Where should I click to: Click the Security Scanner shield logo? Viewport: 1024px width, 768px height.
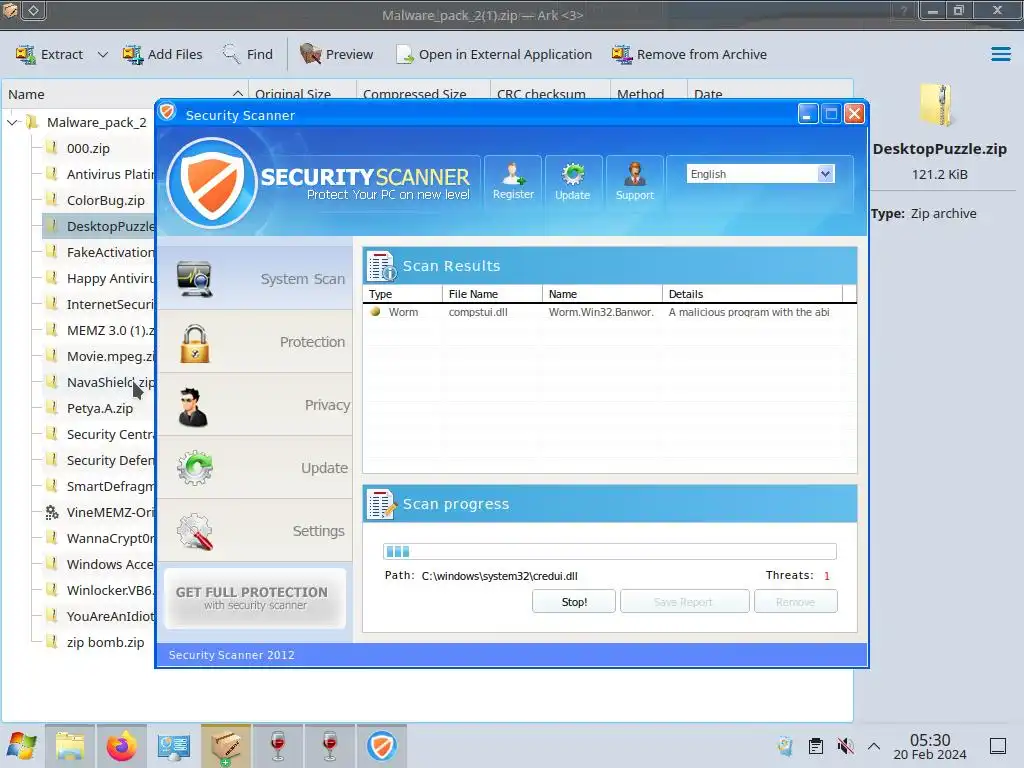212,183
